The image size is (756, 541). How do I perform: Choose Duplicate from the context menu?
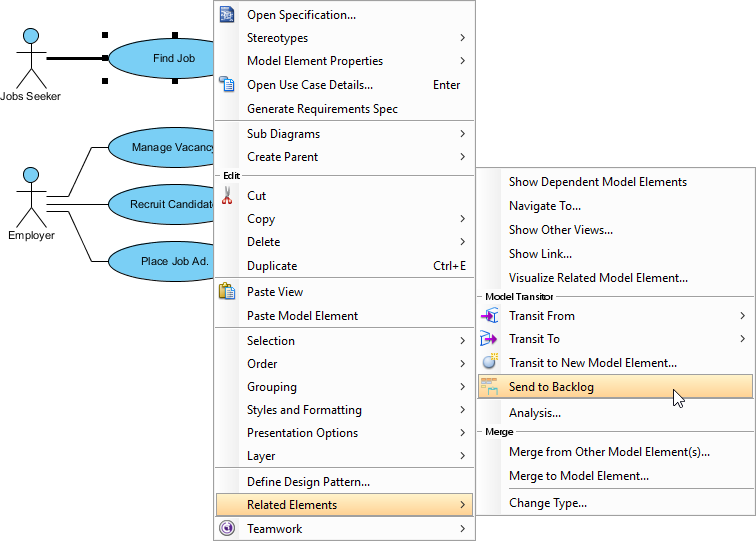pos(344,266)
